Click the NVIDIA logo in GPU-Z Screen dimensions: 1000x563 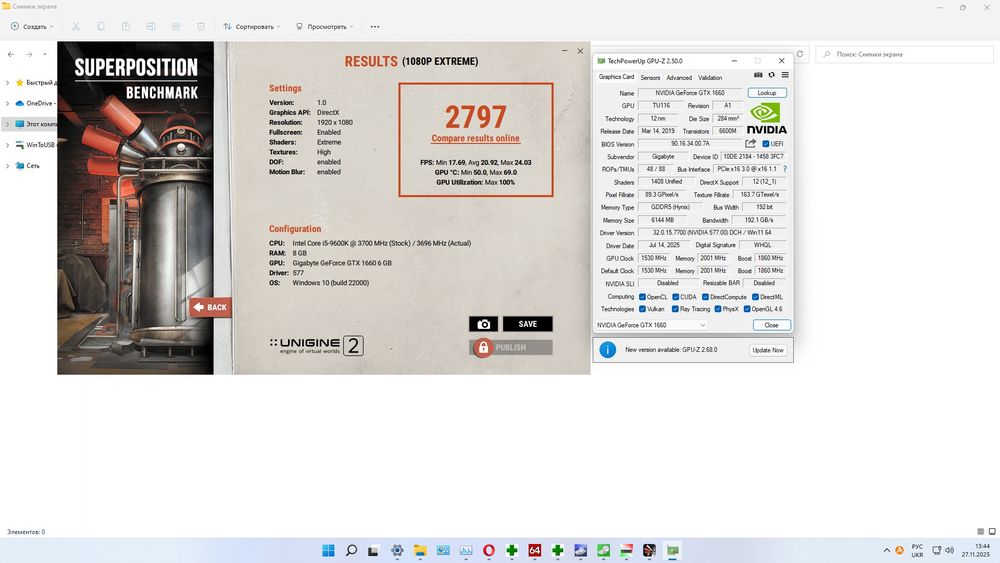pos(767,119)
